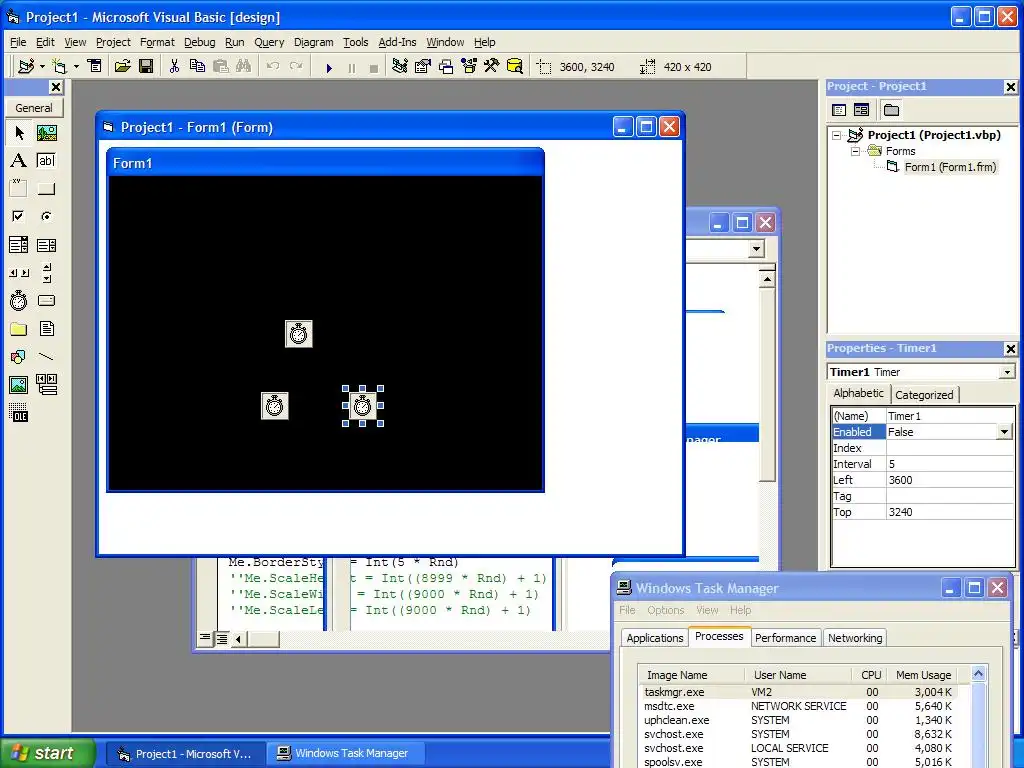Image resolution: width=1024 pixels, height=768 pixels.
Task: Switch to Categorized properties tab
Action: pos(923,394)
